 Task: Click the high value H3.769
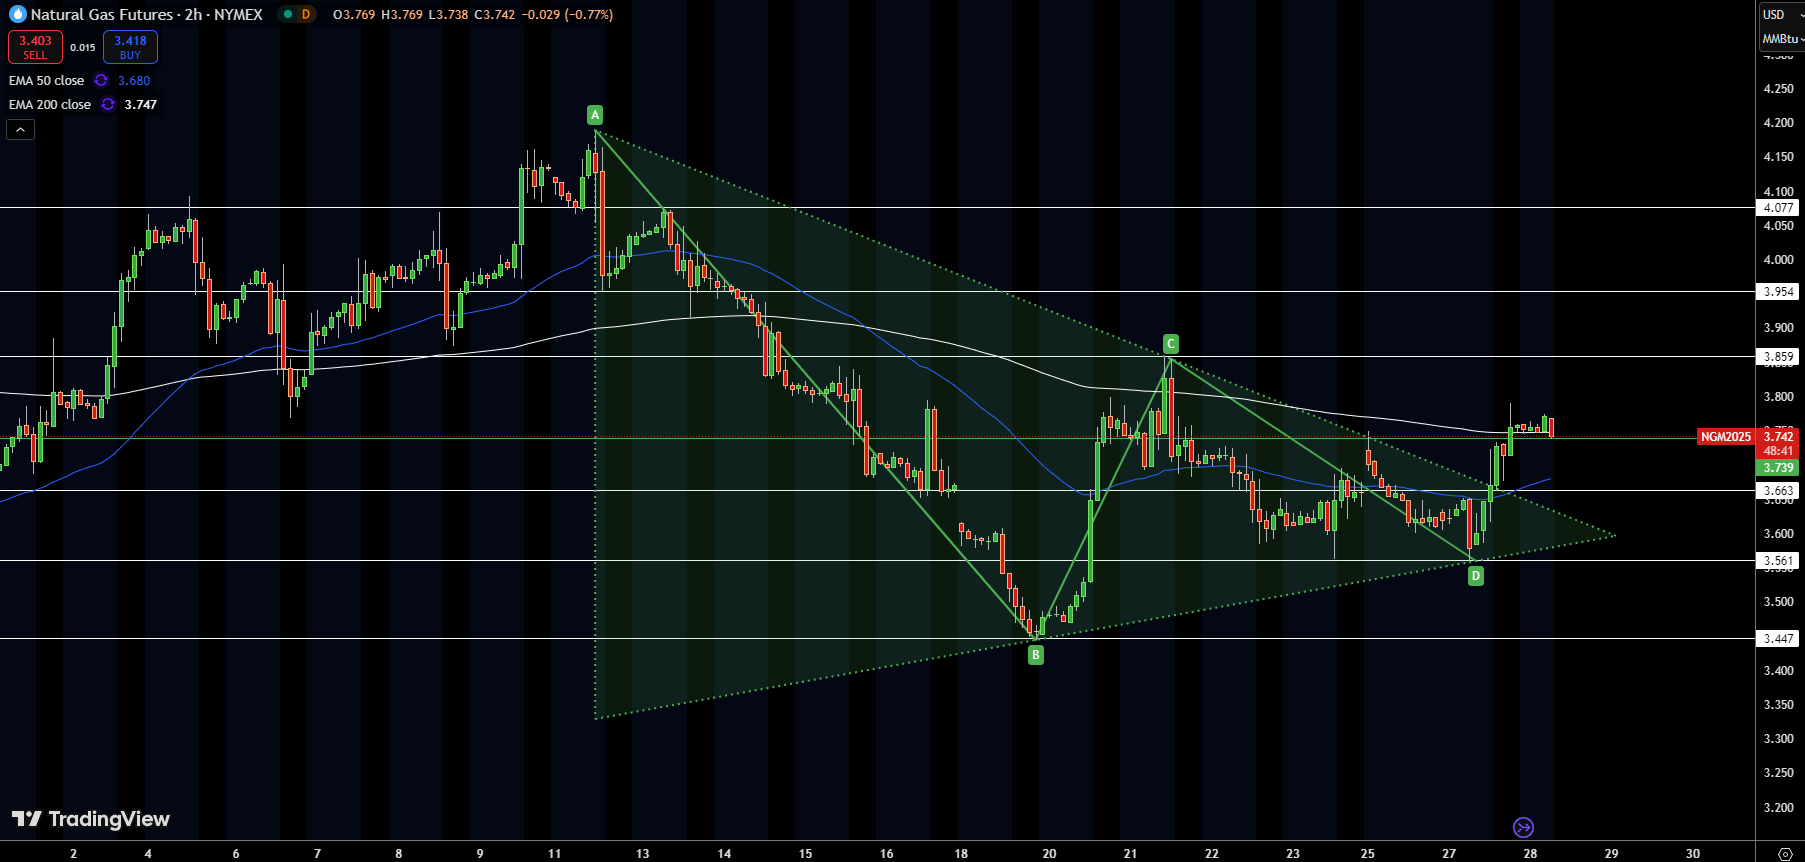[402, 15]
